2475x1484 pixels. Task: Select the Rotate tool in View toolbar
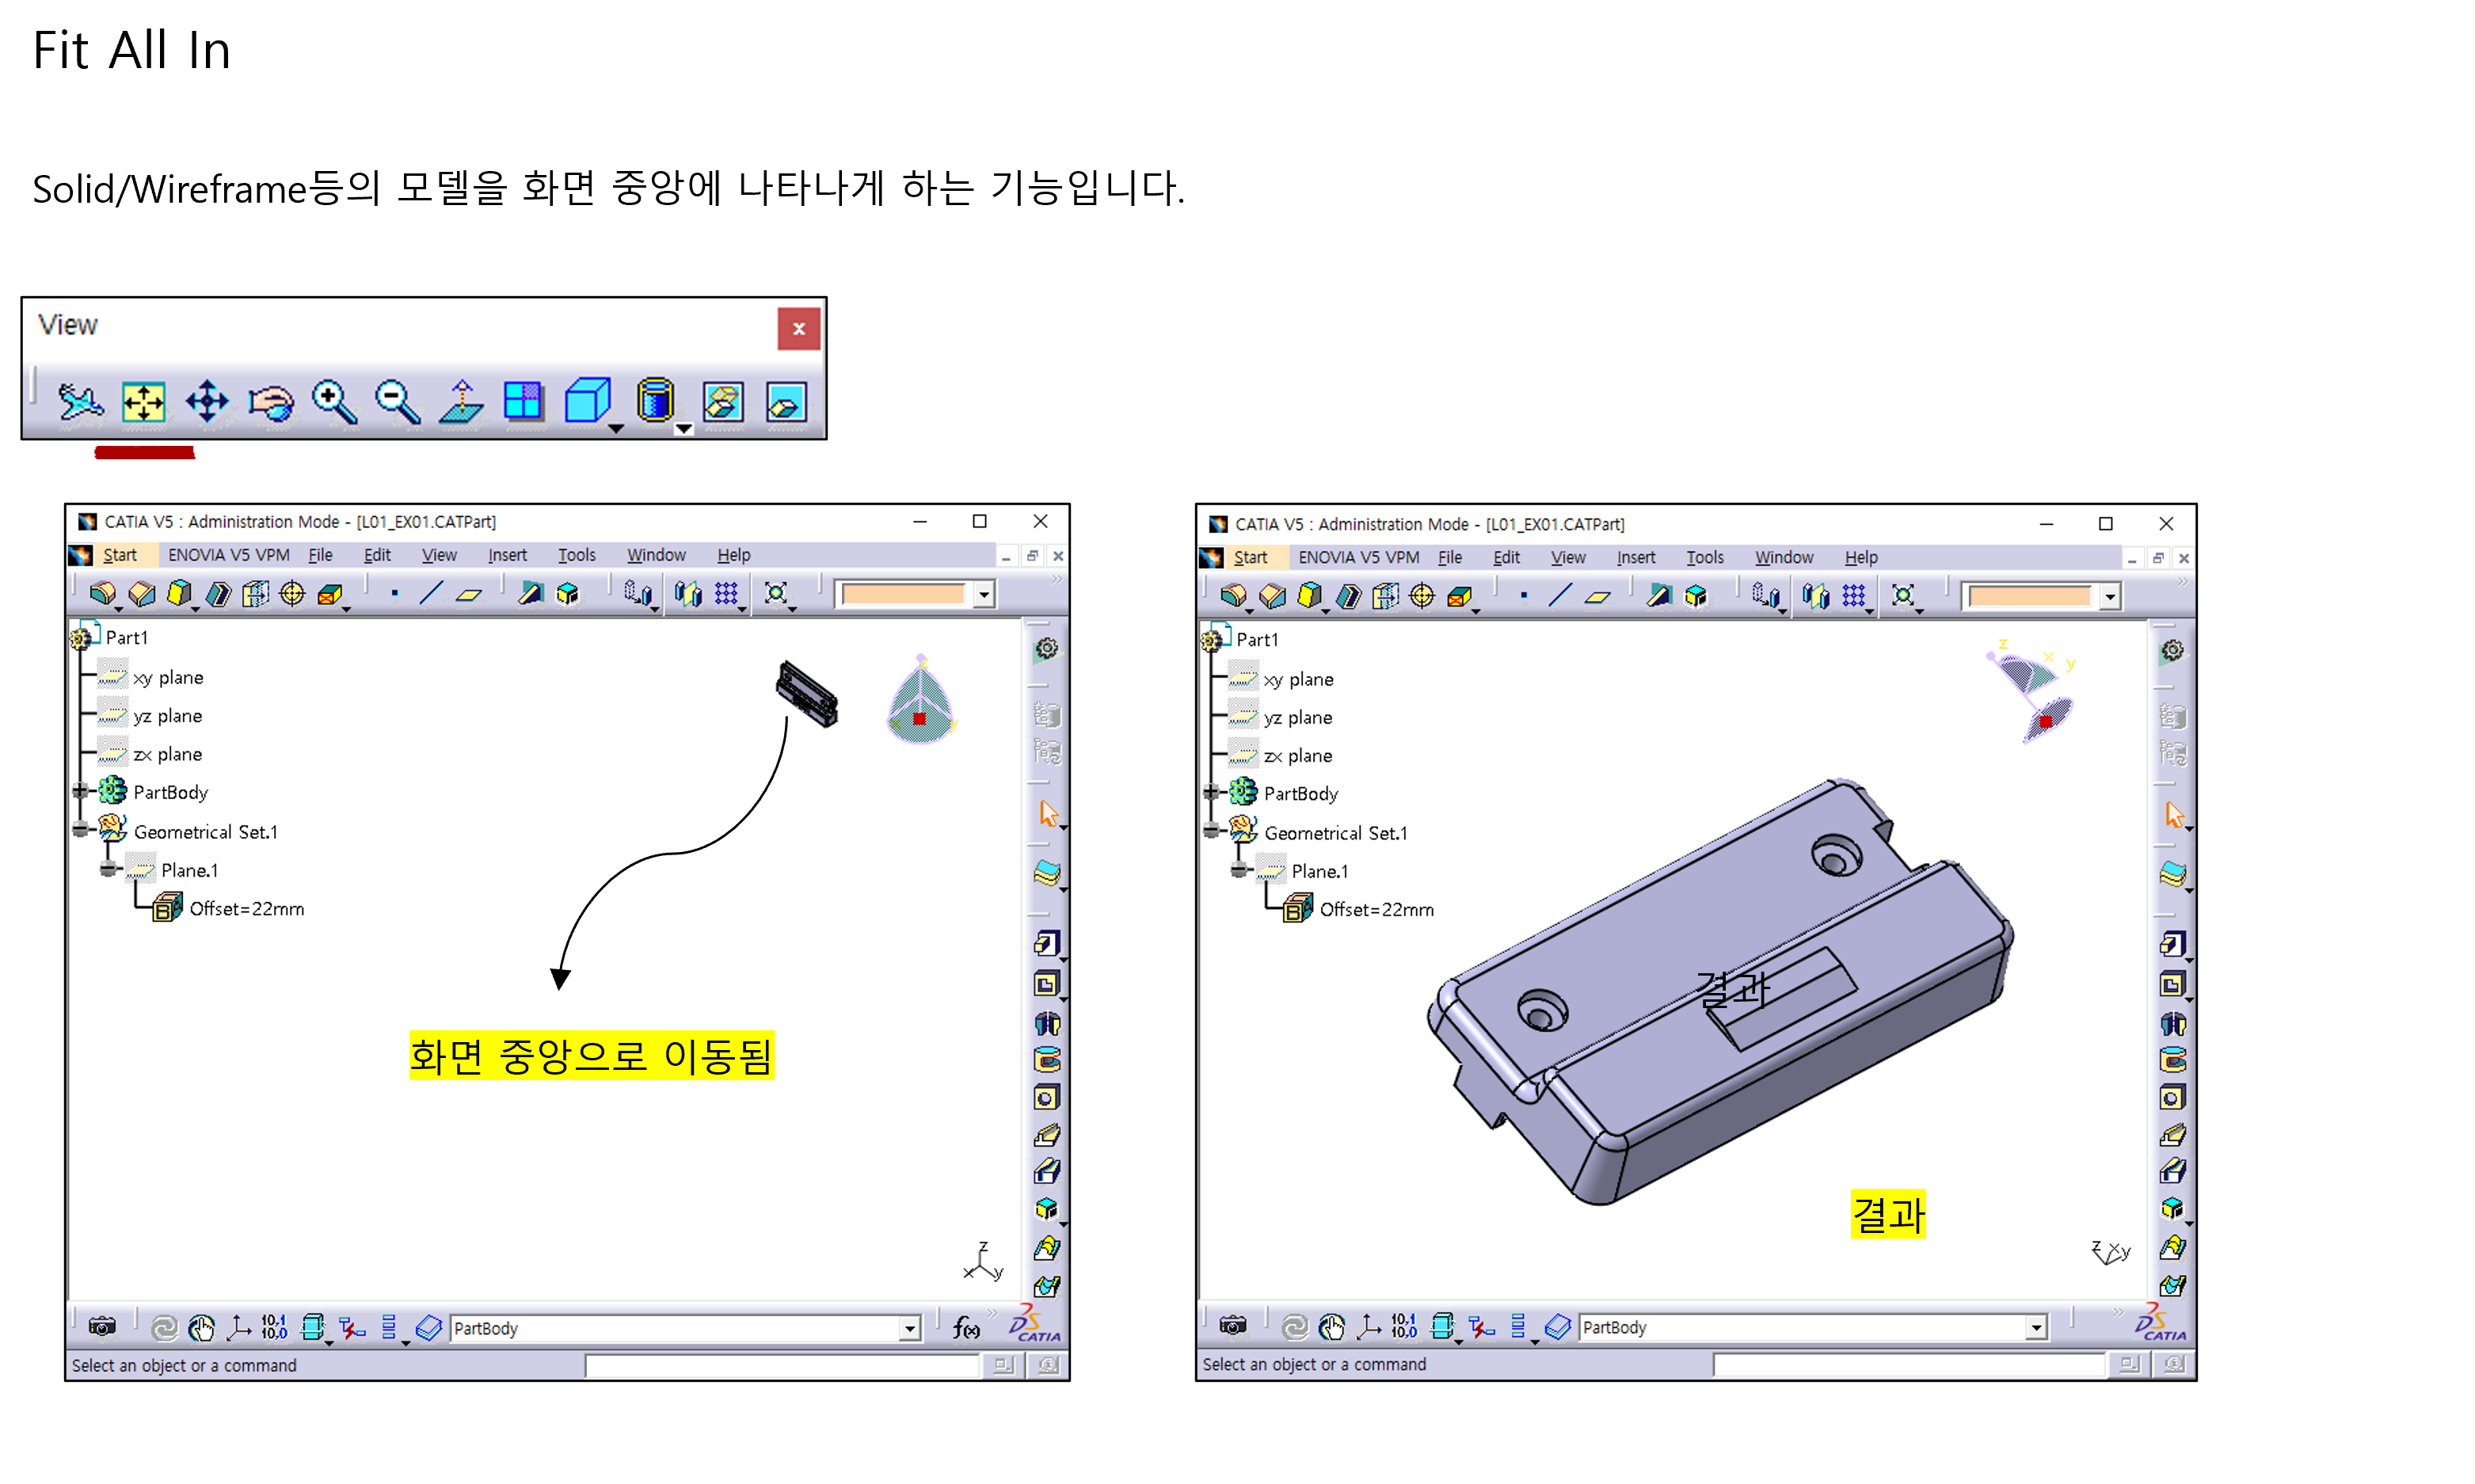[271, 402]
